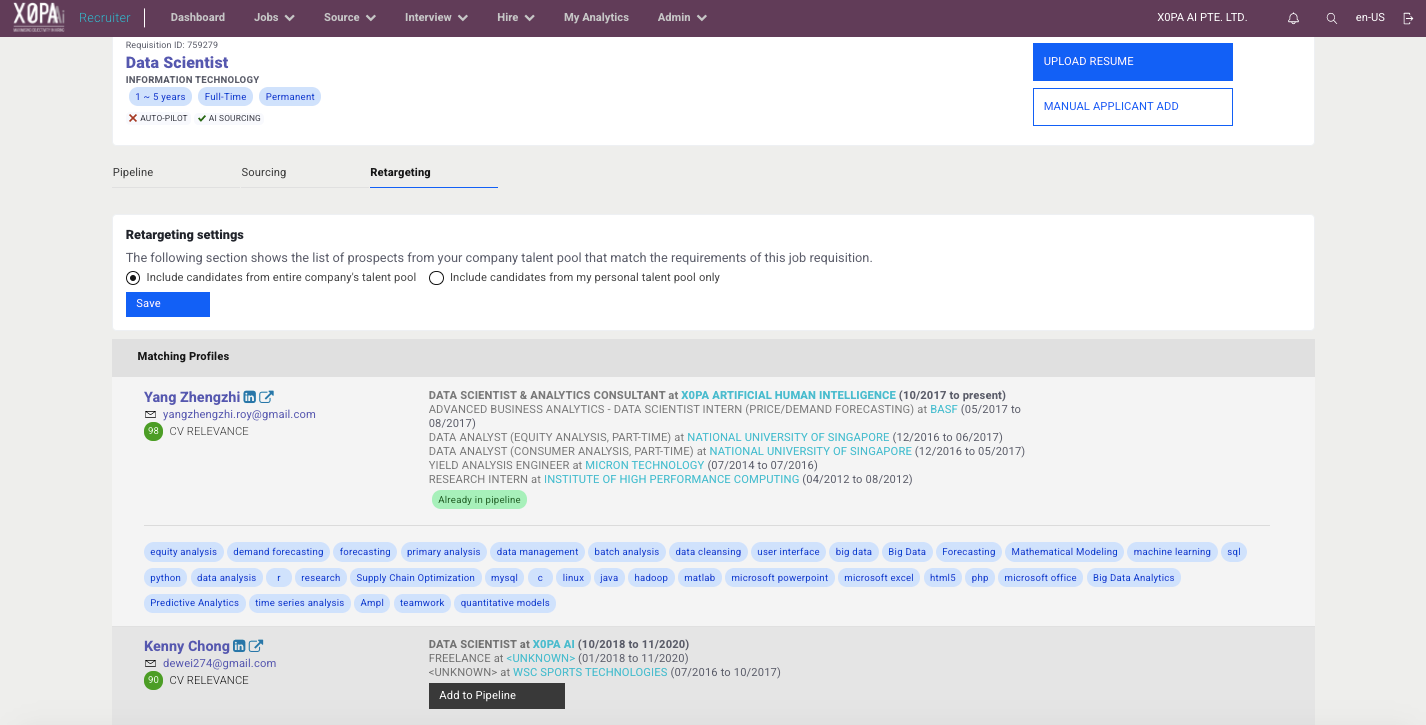Image resolution: width=1426 pixels, height=725 pixels.
Task: Click the quantitative models skill tag
Action: (505, 603)
